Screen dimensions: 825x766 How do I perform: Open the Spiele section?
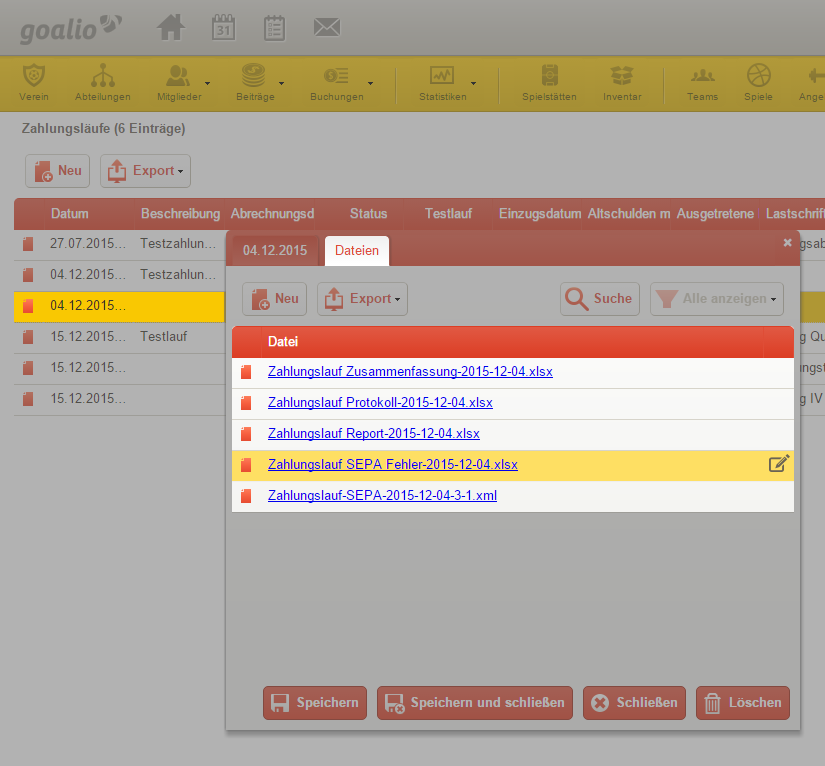point(758,83)
